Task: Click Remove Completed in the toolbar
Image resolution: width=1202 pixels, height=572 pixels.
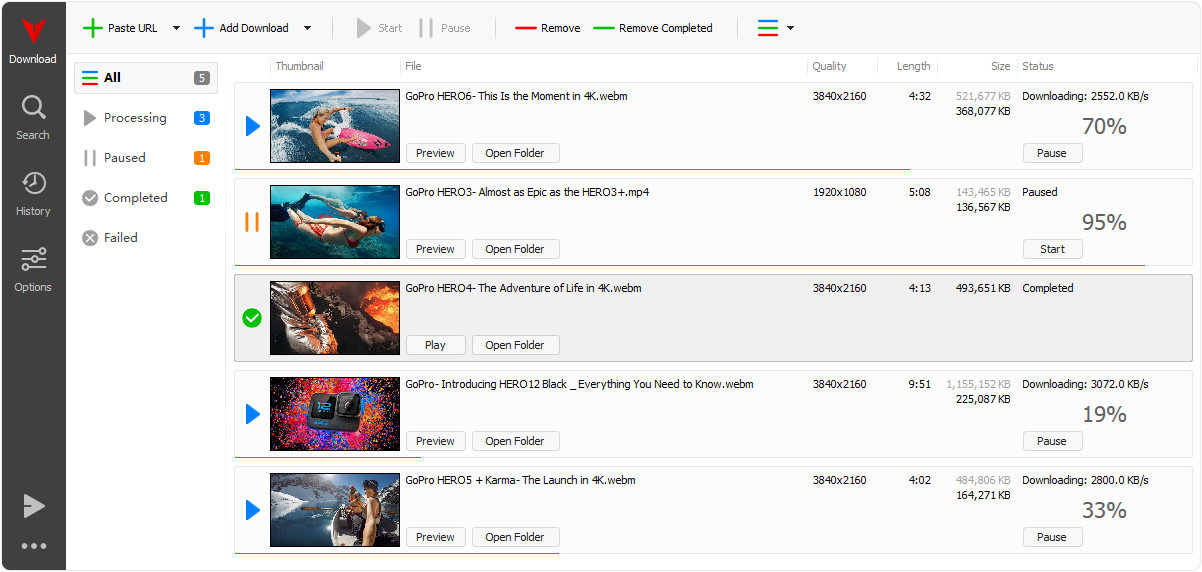Action: 653,28
